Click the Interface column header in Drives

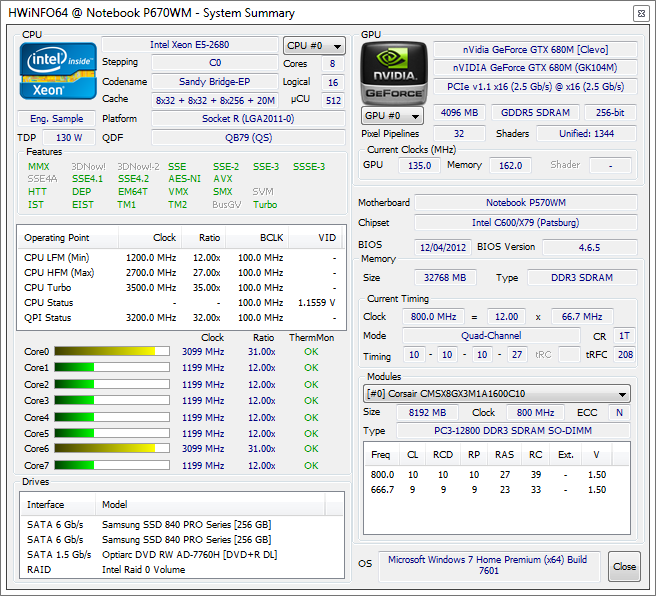(58, 504)
